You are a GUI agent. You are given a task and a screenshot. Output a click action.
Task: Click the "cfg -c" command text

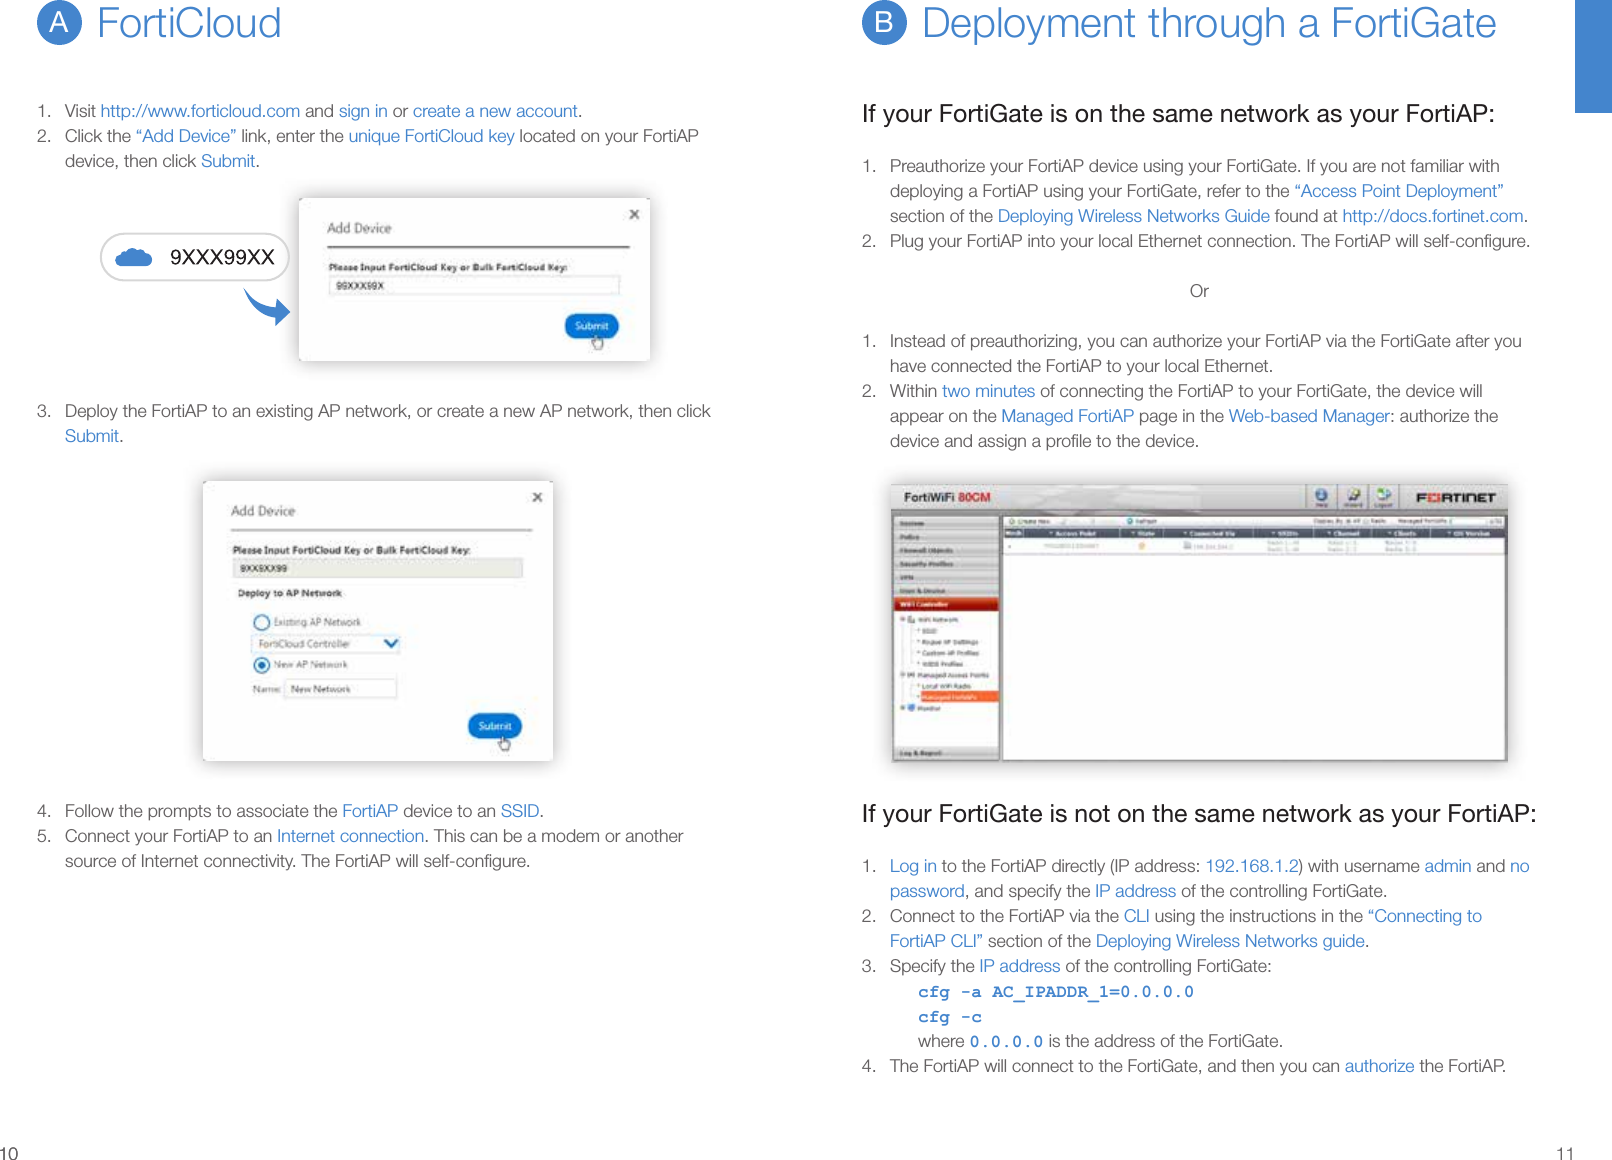click(x=950, y=1017)
